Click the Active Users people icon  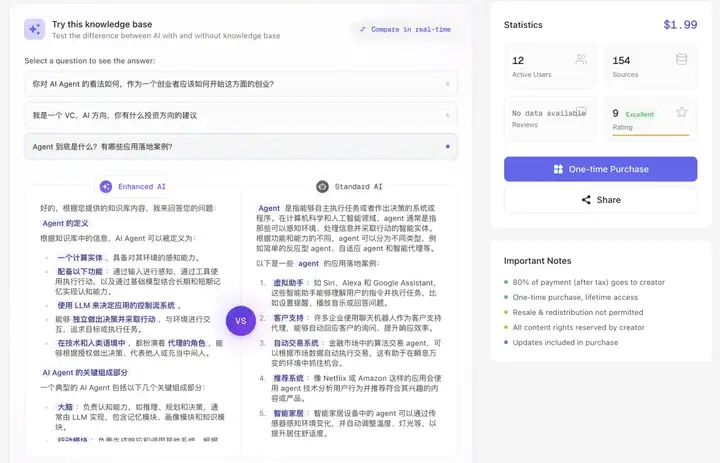[581, 59]
